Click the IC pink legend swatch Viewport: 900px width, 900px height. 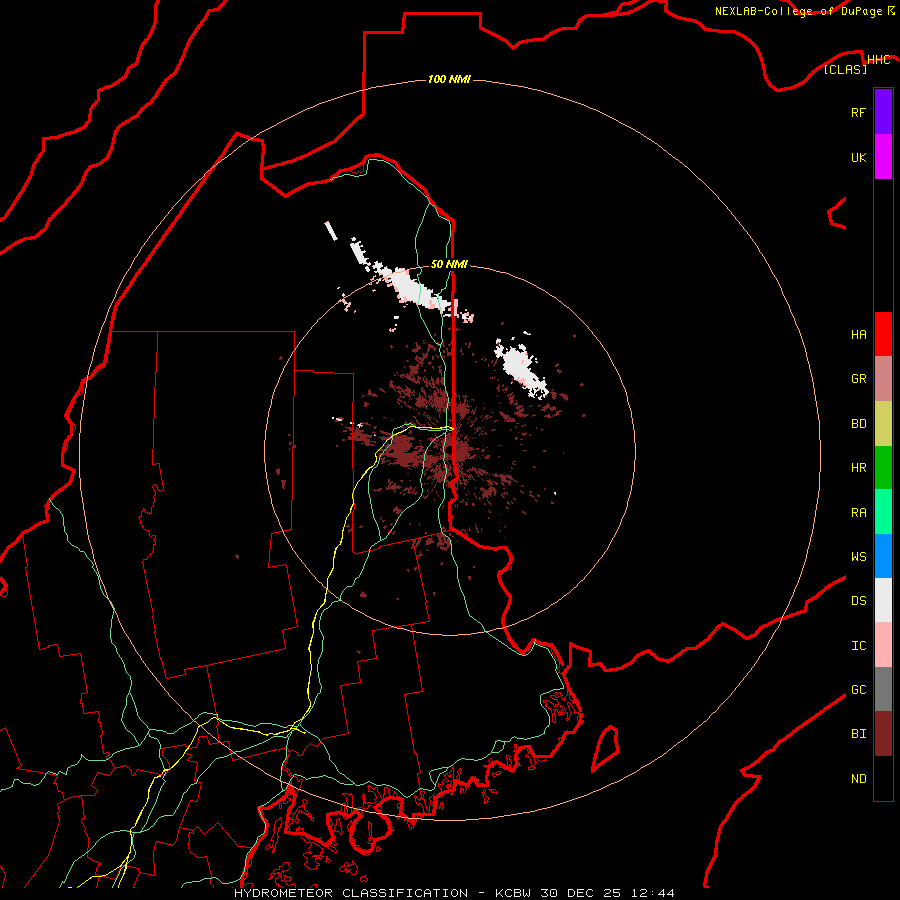click(x=883, y=645)
